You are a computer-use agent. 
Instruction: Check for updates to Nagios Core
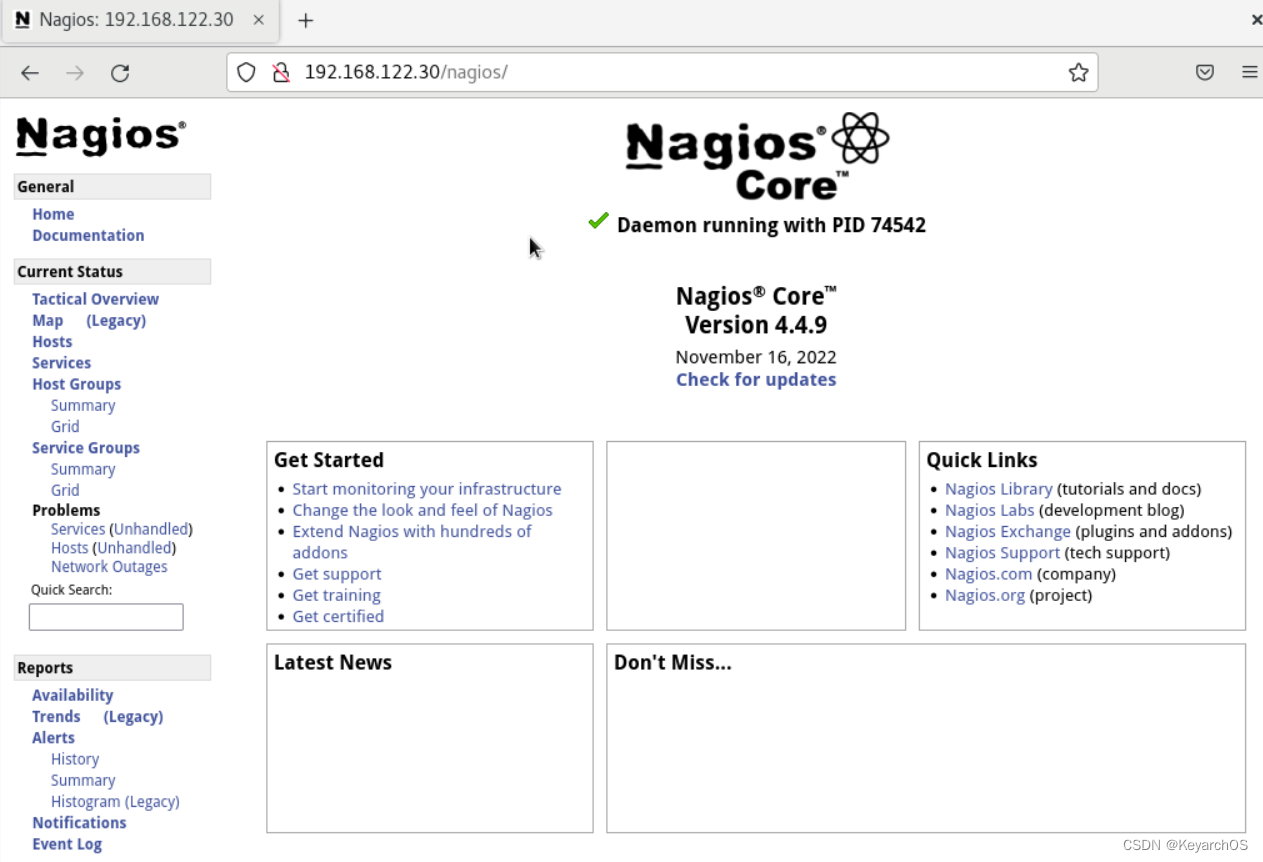coord(755,379)
